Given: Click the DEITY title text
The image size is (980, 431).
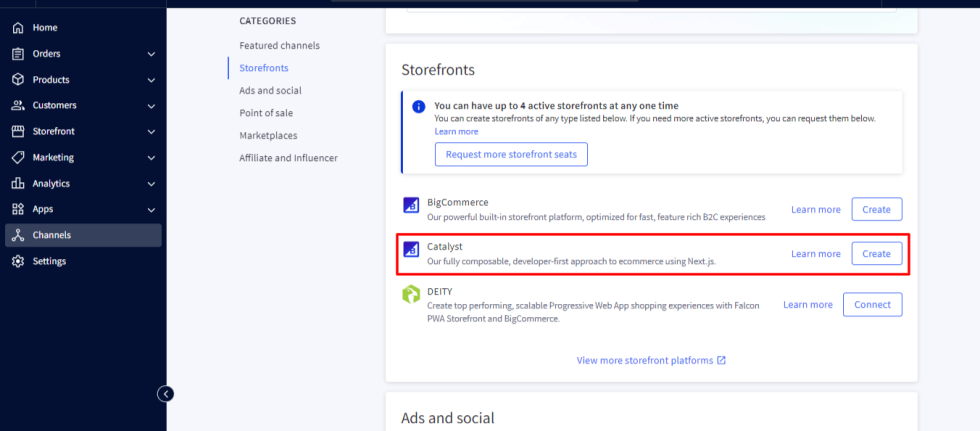Looking at the screenshot, I should point(439,292).
